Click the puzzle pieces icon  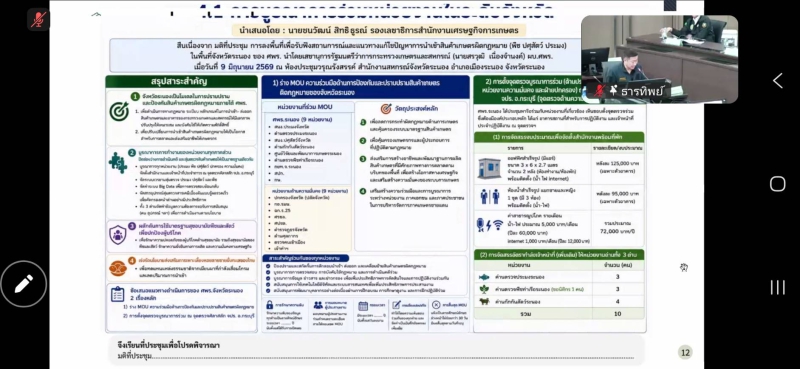tap(118, 163)
